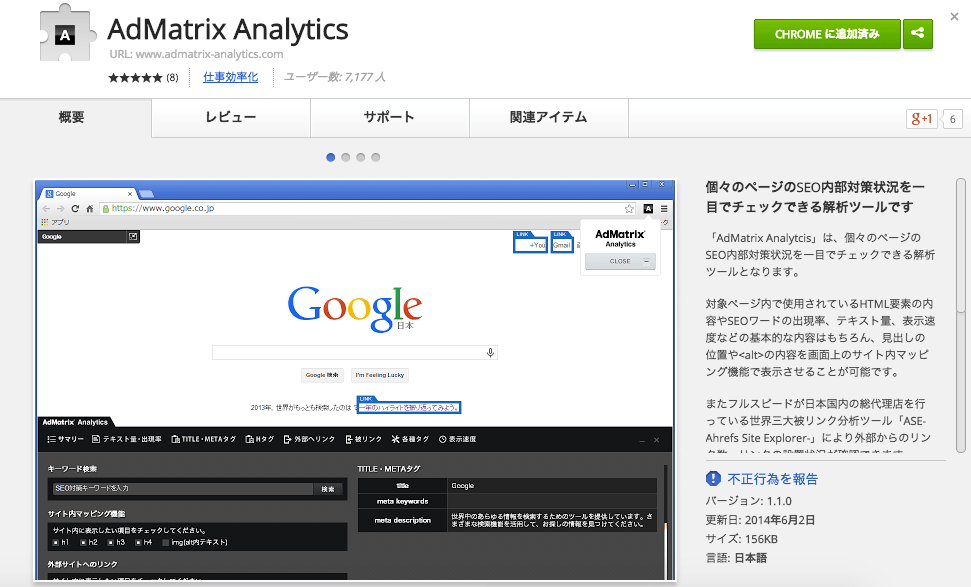
Task: Click the CLOSE button in AdMatrix popup
Action: click(x=620, y=261)
